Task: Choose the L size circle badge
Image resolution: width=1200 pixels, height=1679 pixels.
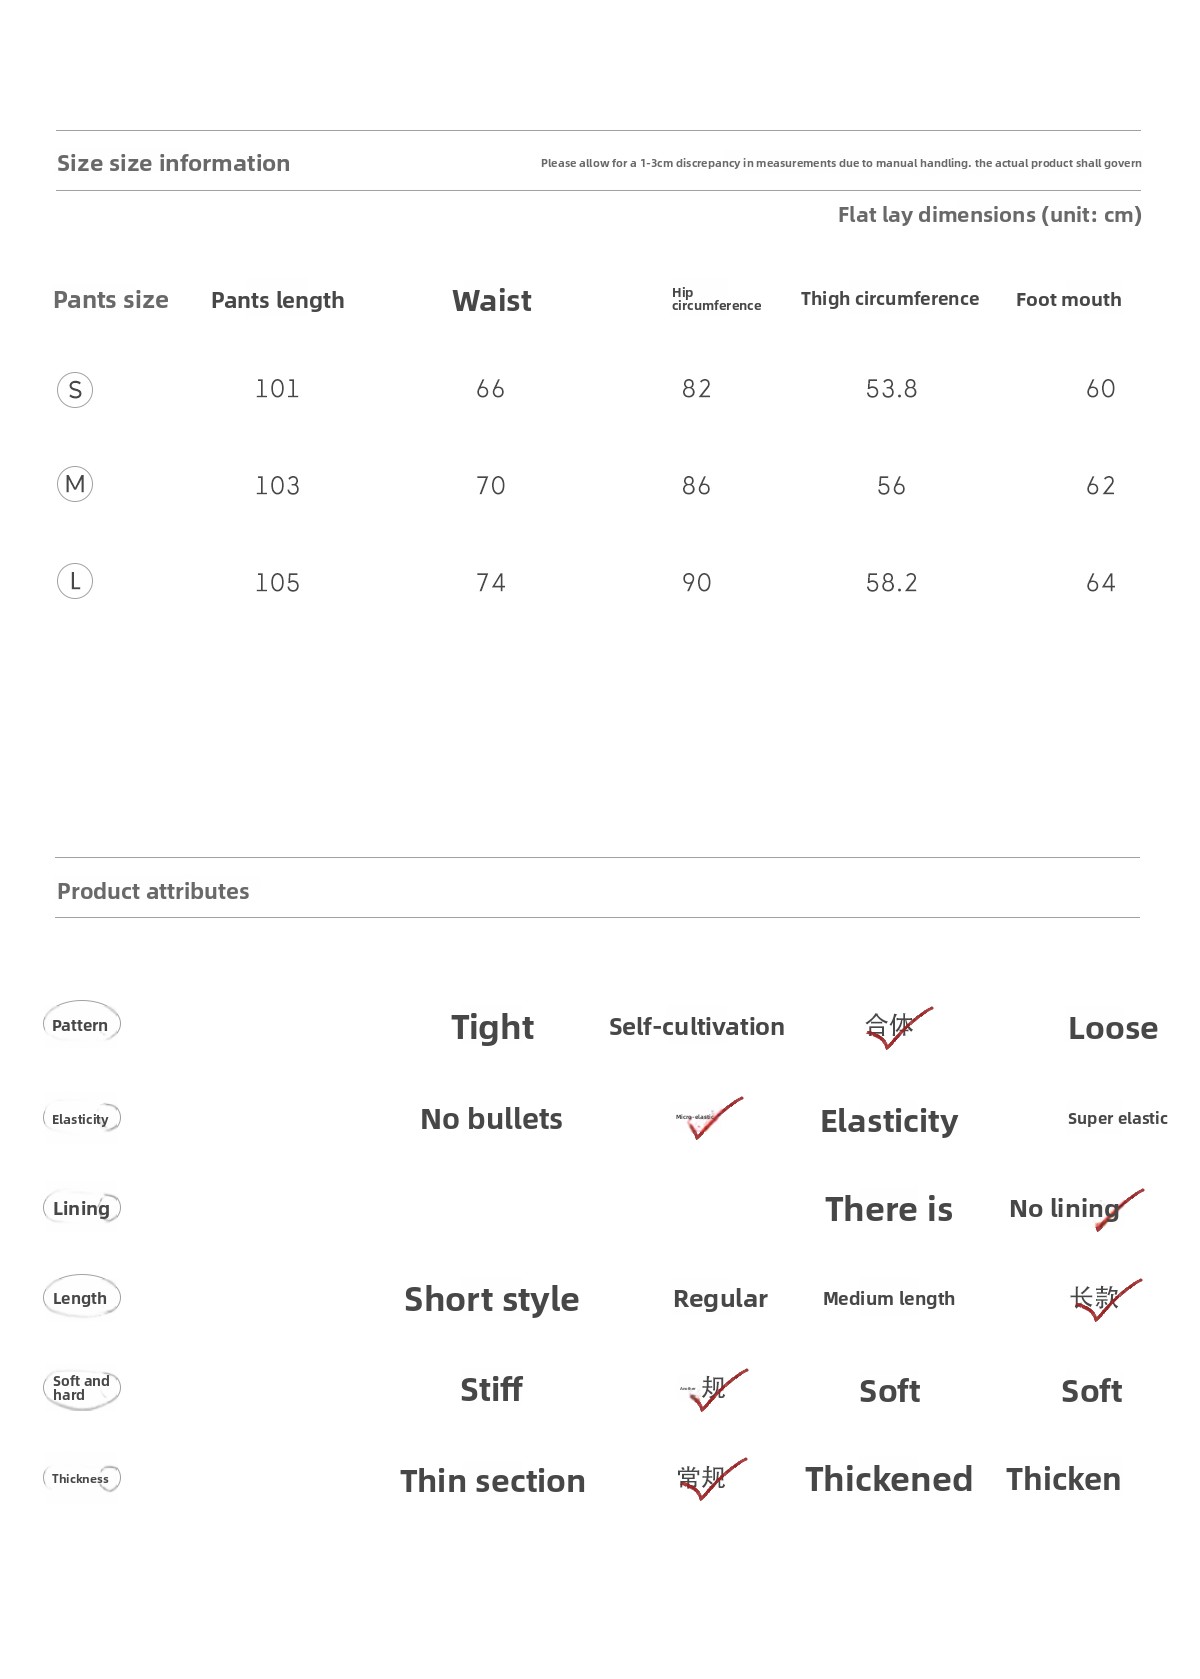Action: (75, 581)
